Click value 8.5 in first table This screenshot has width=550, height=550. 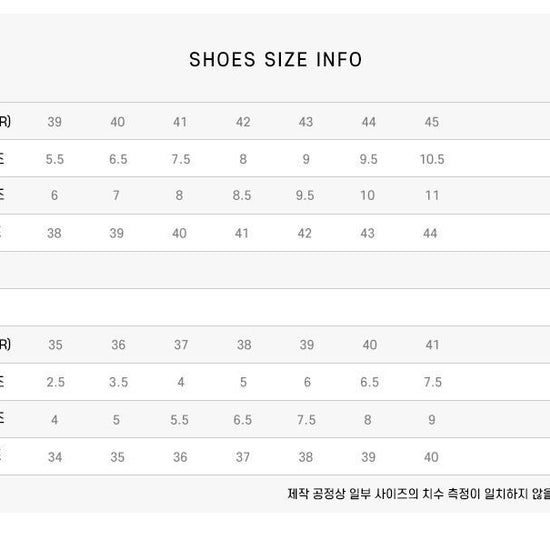pyautogui.click(x=242, y=195)
